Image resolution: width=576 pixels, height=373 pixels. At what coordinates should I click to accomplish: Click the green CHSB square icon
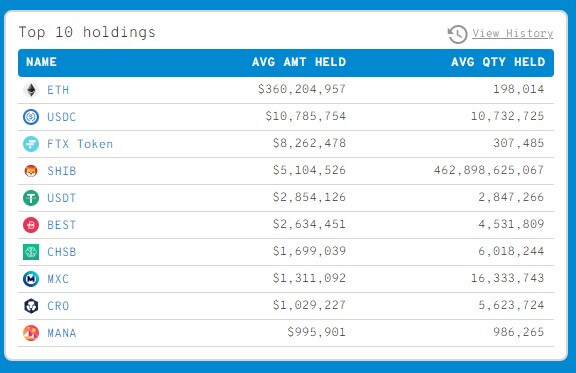[31, 252]
